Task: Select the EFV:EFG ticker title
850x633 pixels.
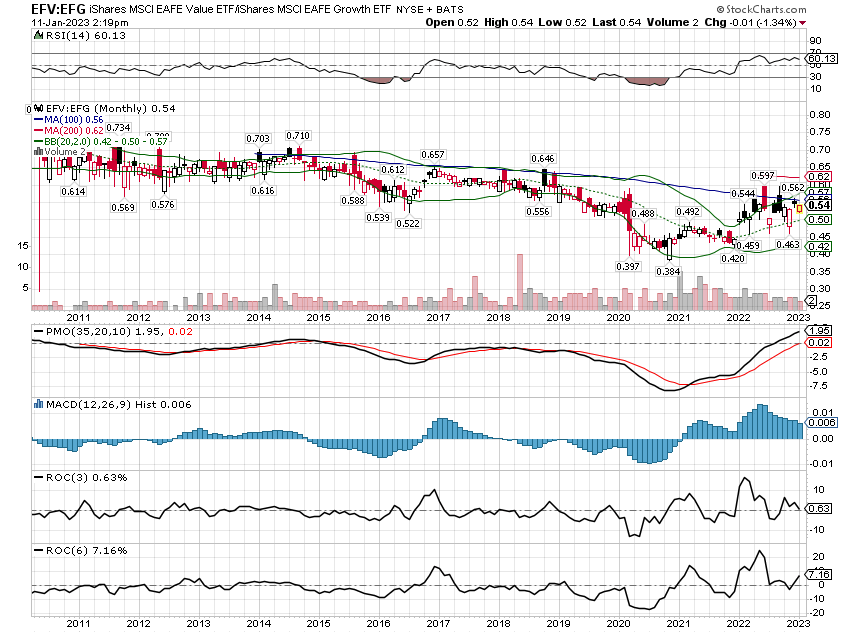Action: (58, 9)
